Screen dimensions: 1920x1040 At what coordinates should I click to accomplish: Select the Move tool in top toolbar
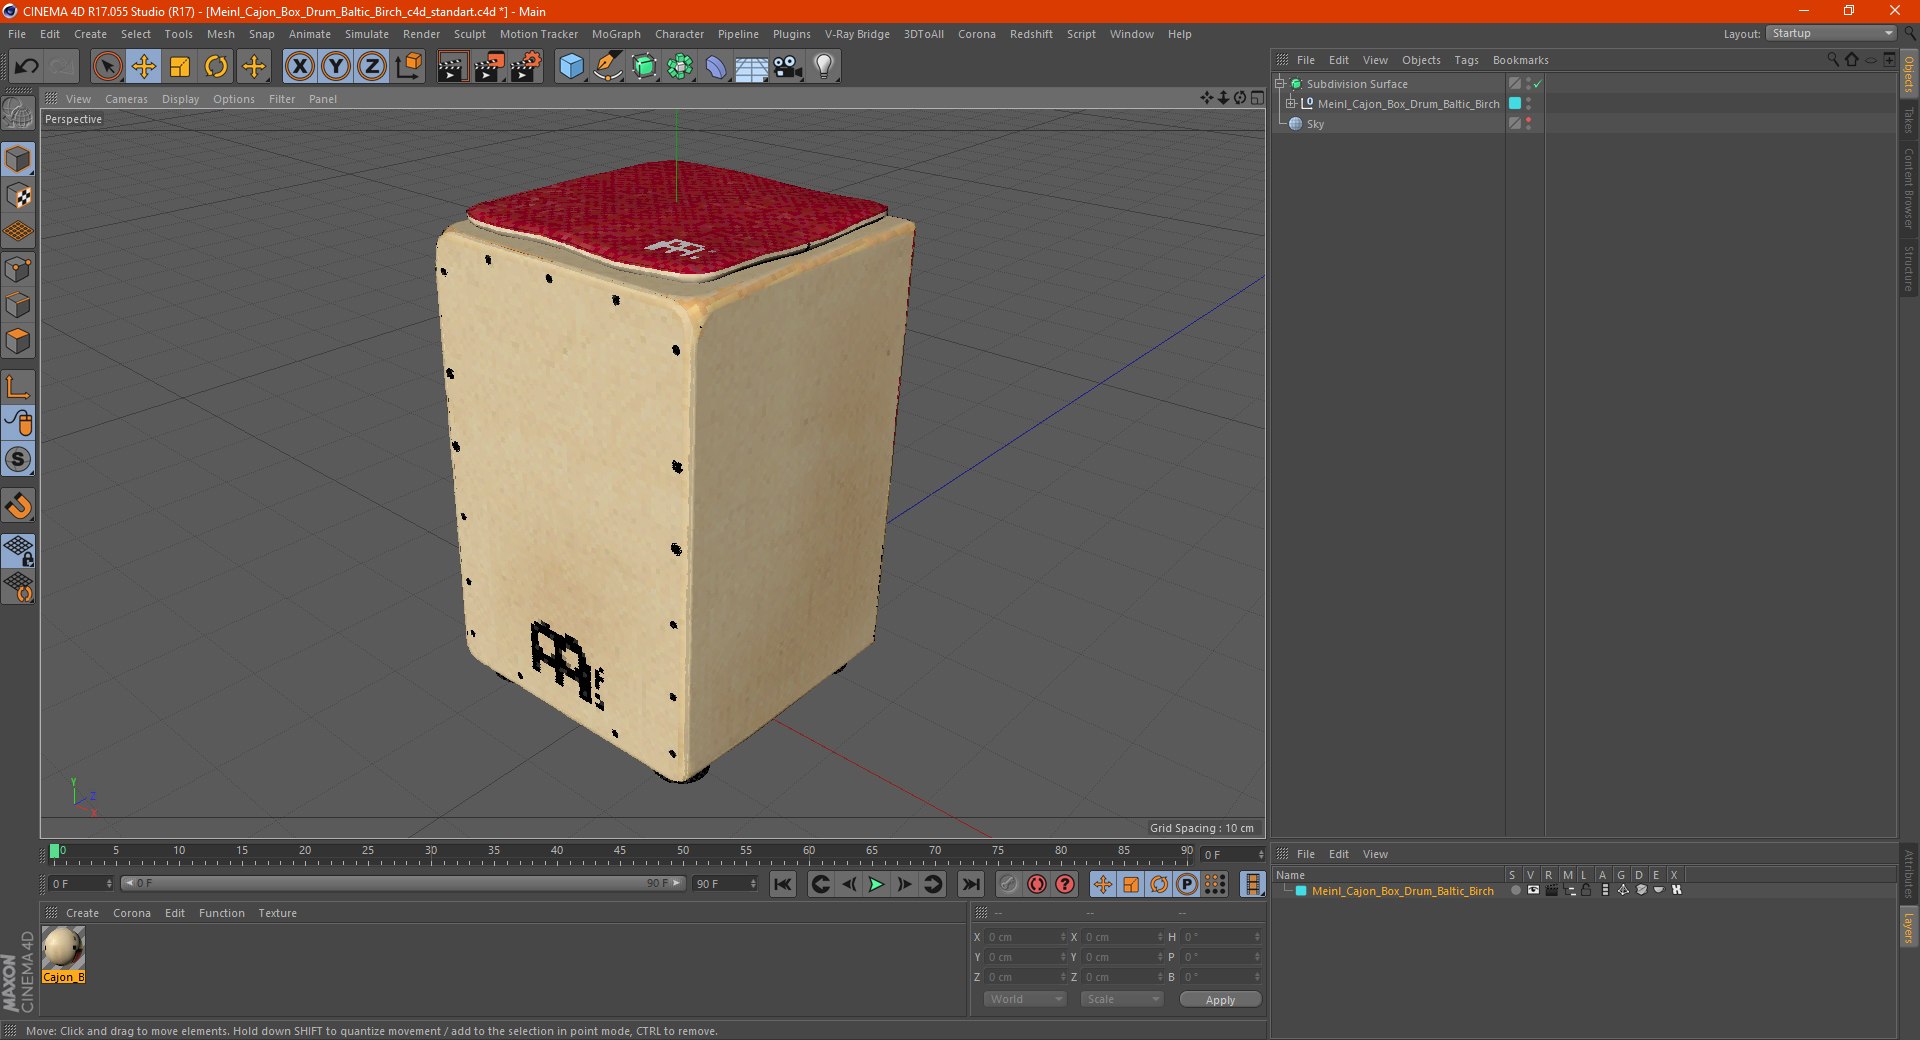(x=144, y=67)
